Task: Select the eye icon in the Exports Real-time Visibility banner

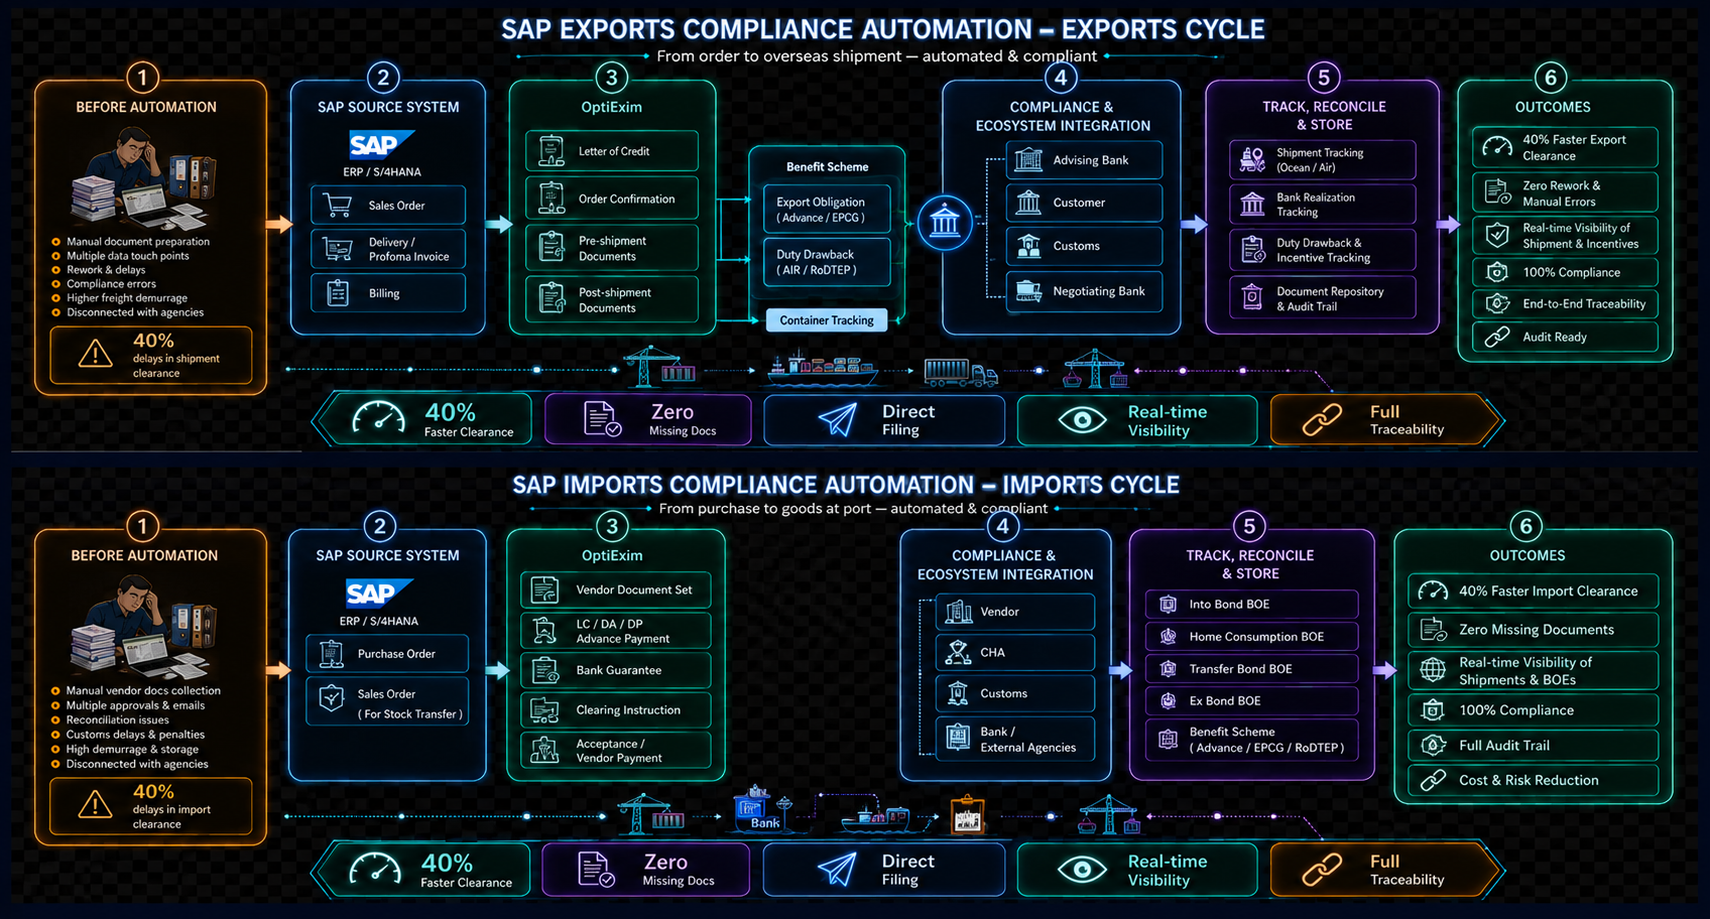Action: [x=1082, y=420]
